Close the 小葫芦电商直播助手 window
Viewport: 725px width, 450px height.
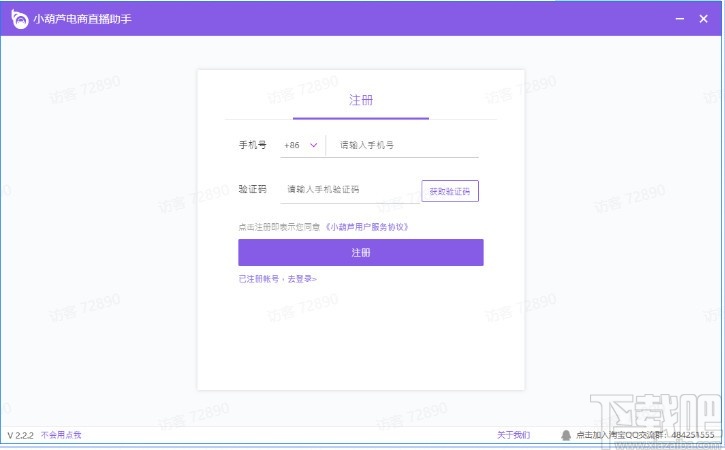click(703, 19)
